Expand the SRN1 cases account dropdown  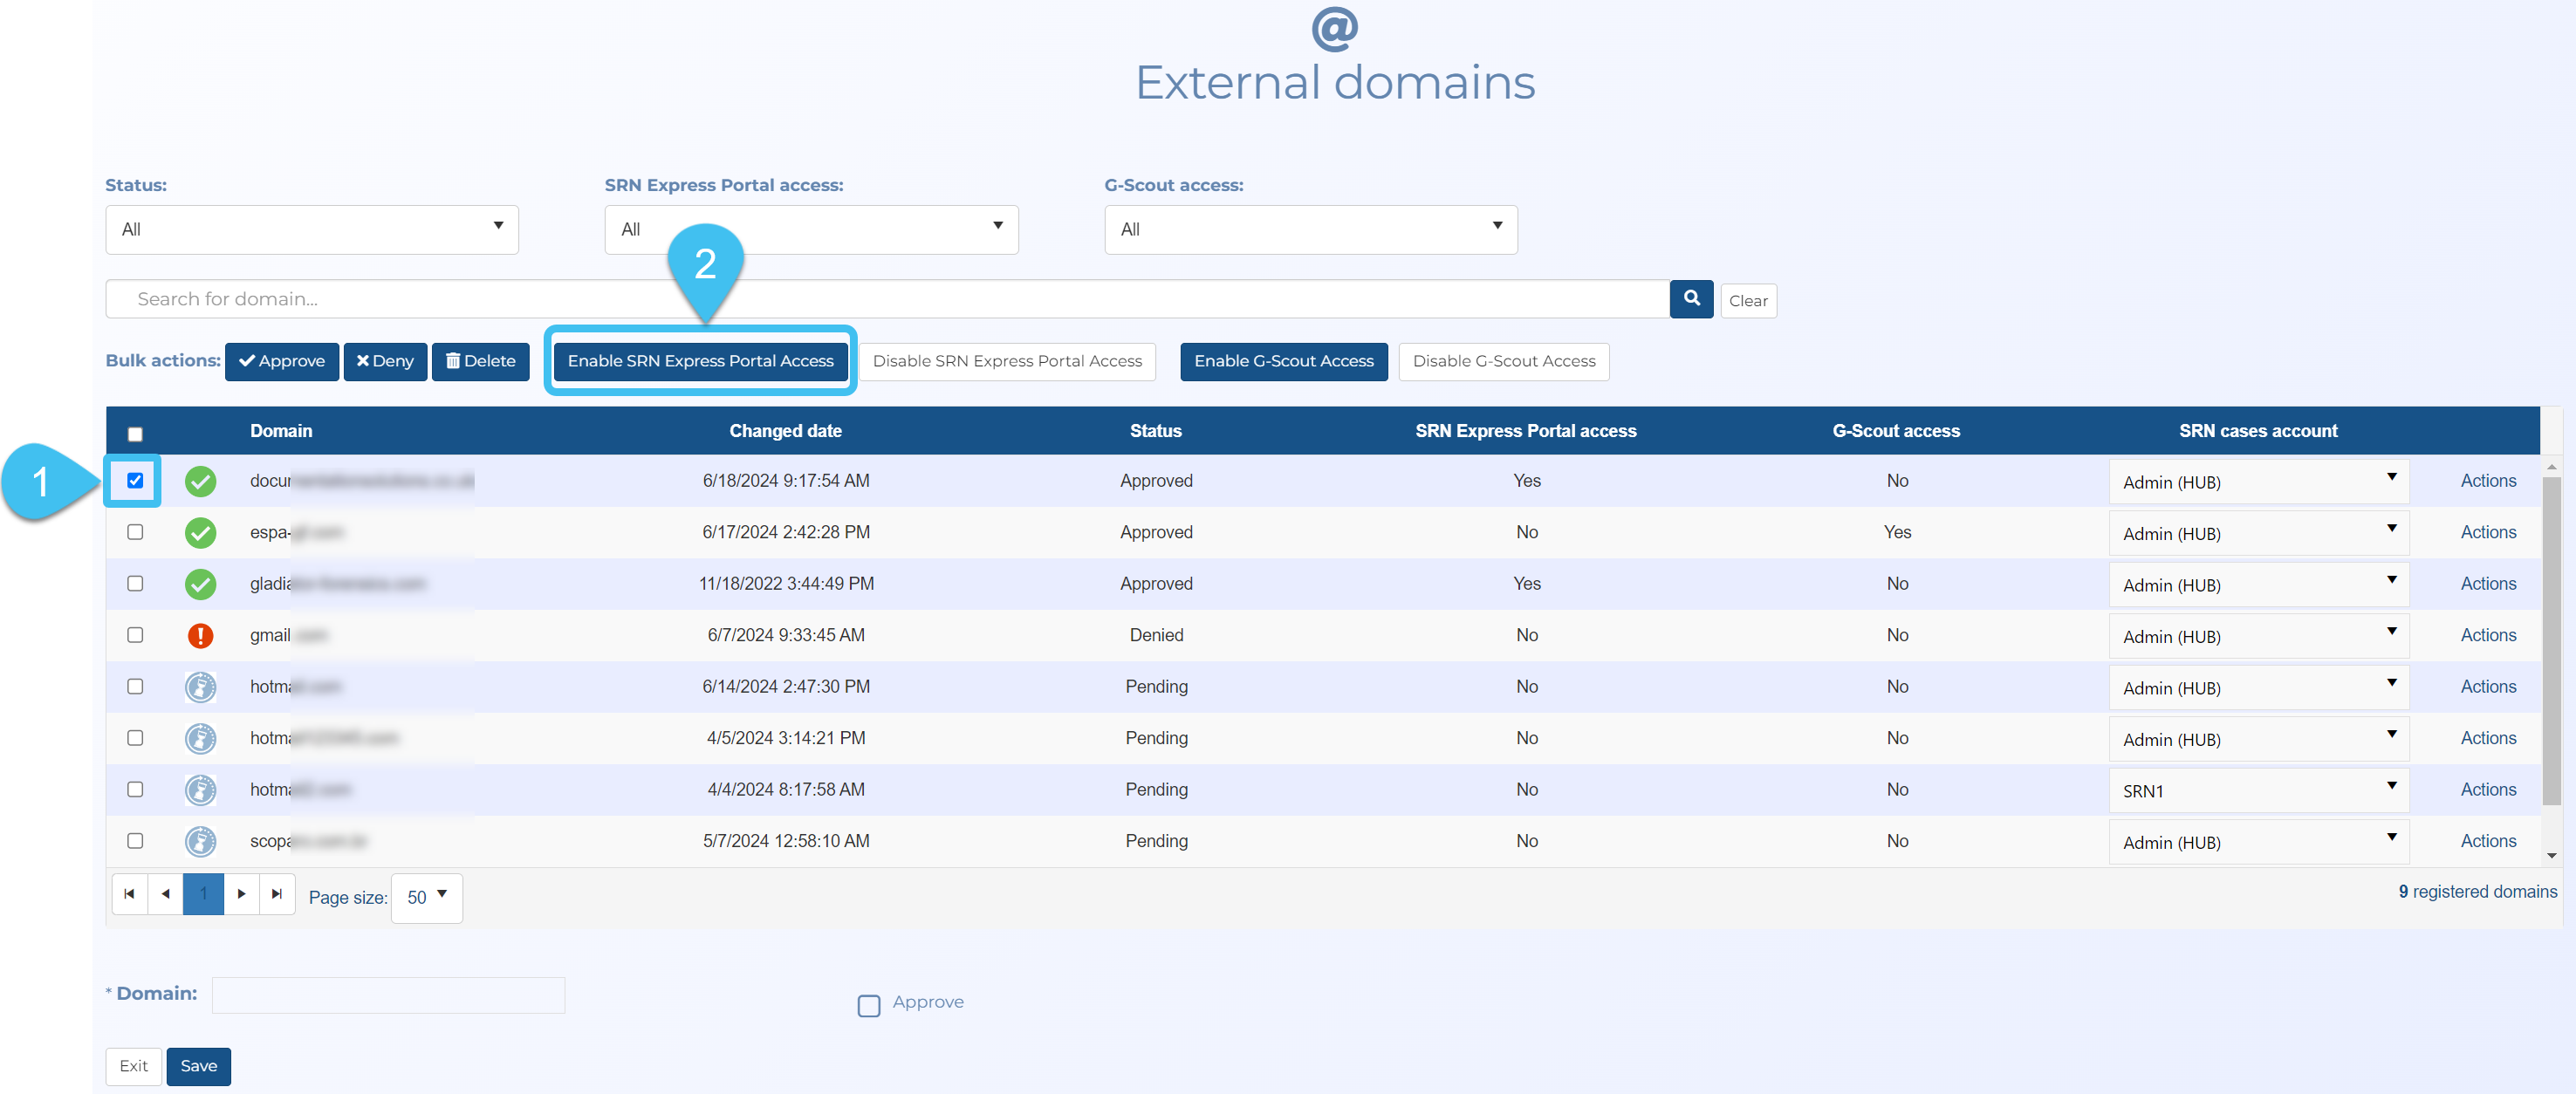(x=2257, y=790)
